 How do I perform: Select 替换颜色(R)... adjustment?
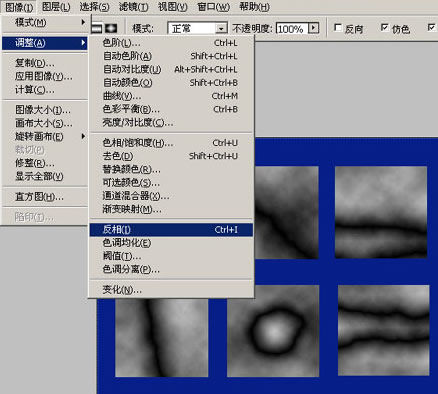pos(171,169)
